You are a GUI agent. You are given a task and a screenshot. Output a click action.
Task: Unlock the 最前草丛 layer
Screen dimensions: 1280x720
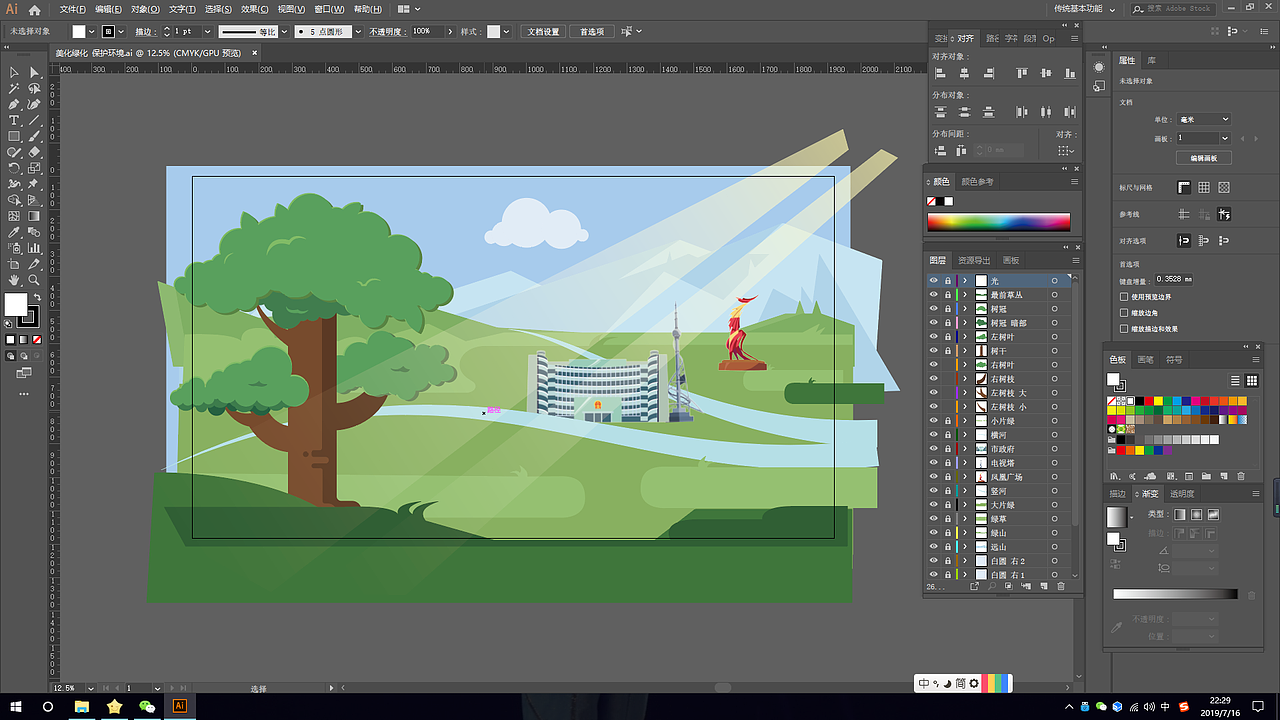tap(947, 295)
